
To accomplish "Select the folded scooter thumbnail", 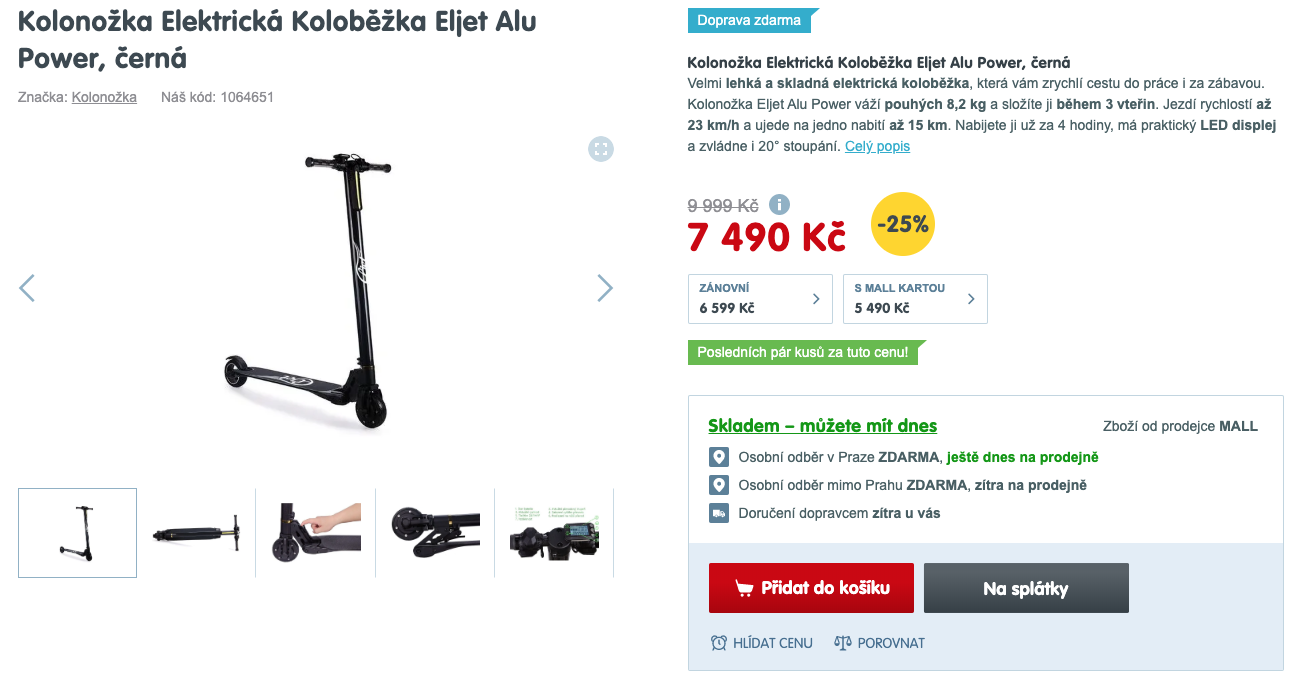I will [x=196, y=533].
